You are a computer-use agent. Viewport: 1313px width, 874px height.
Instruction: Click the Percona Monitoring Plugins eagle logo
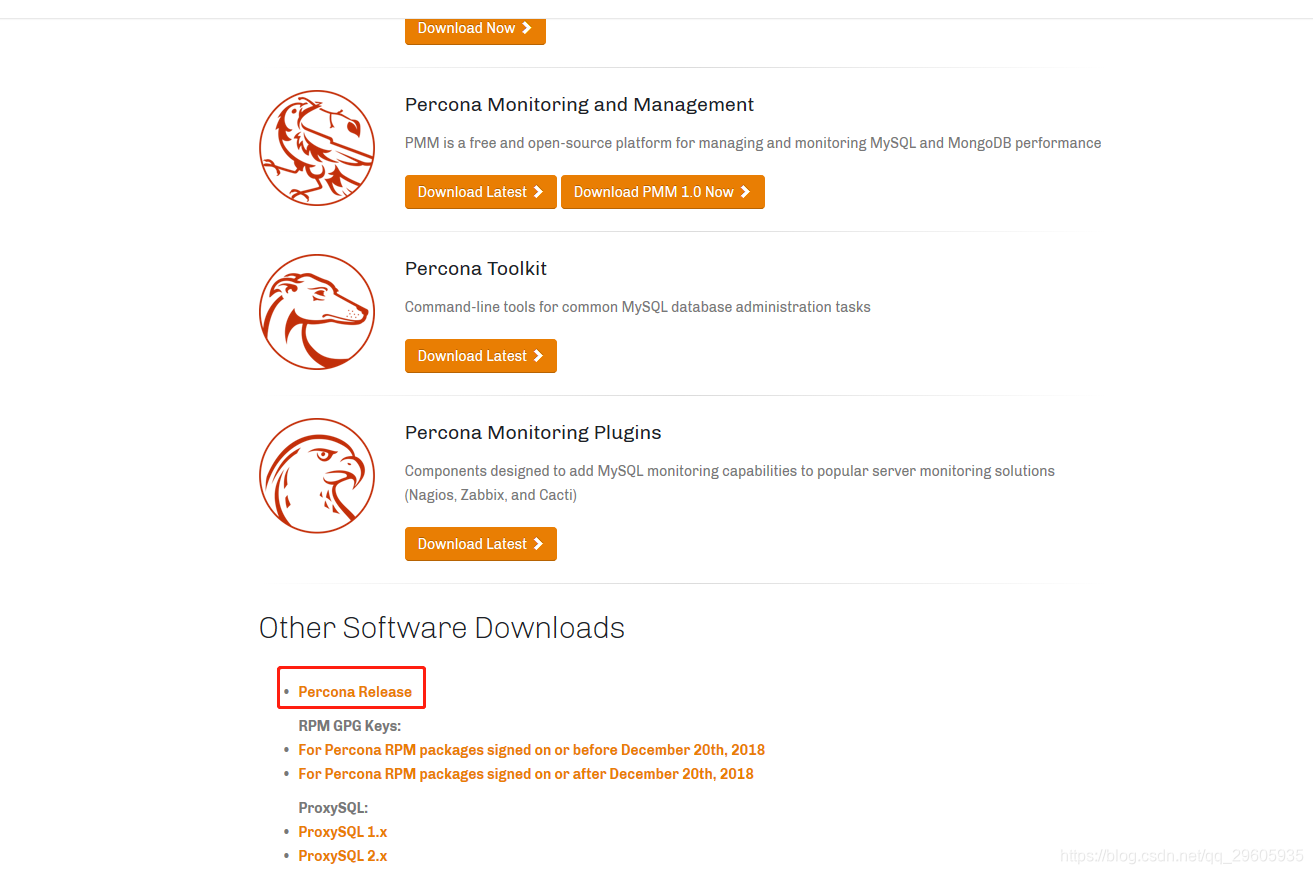[x=317, y=476]
